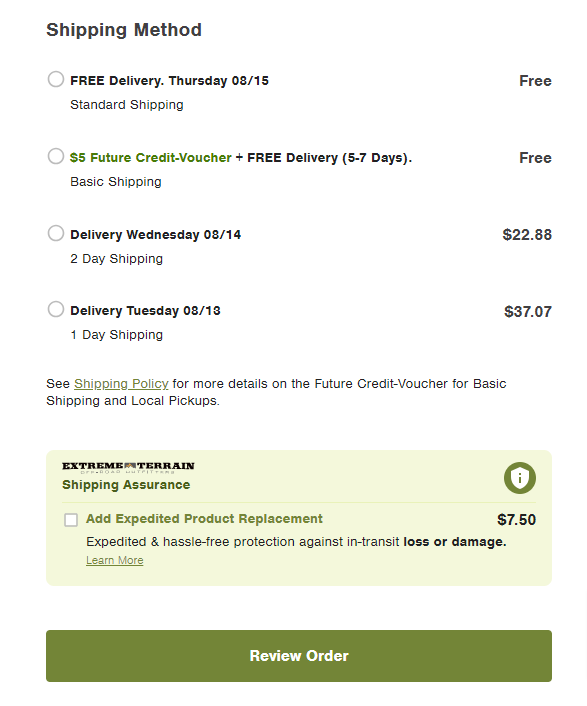Enable the Expedited Product Replacement checkbox
Viewport: 587px width, 706px height.
pyautogui.click(x=71, y=520)
